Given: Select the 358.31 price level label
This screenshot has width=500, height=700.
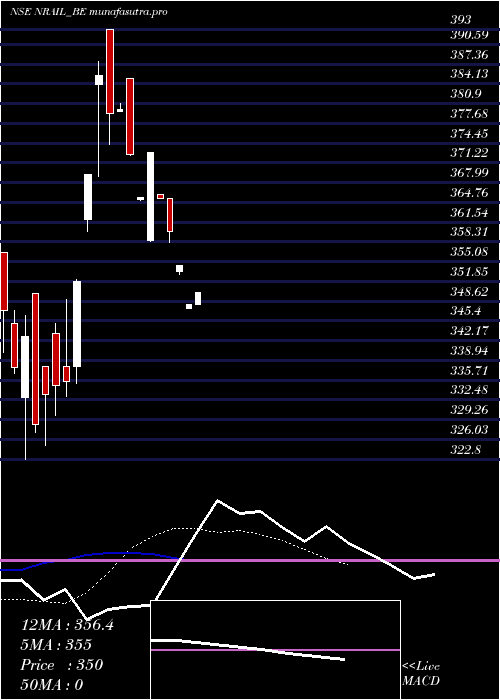Looking at the screenshot, I should (x=469, y=232).
